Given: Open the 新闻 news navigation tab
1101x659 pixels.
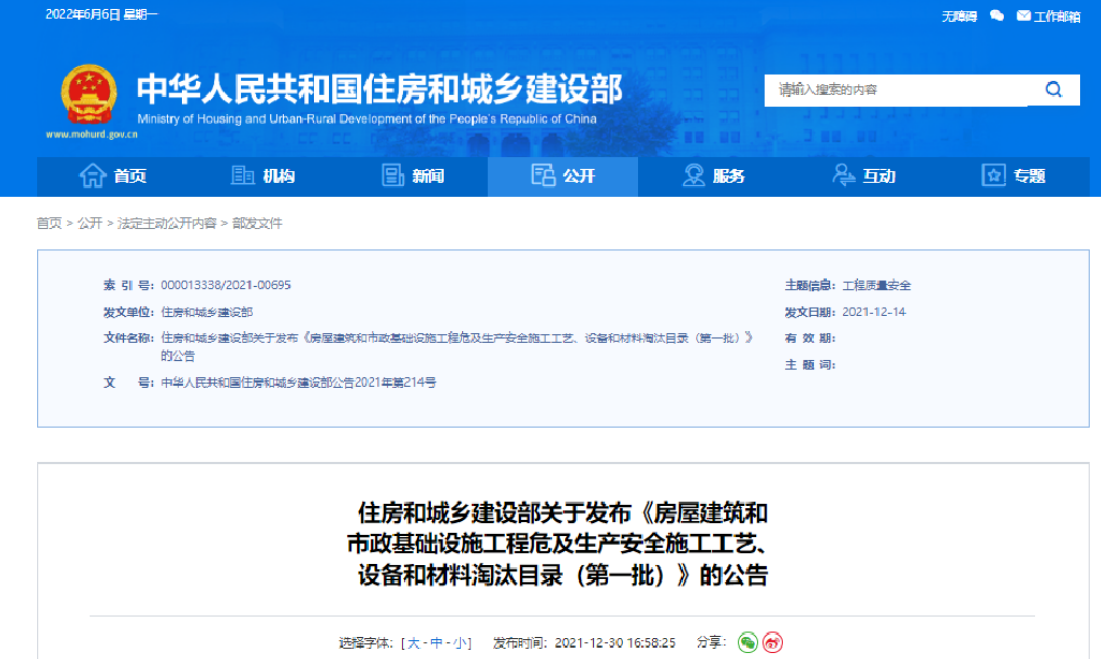Looking at the screenshot, I should (413, 176).
